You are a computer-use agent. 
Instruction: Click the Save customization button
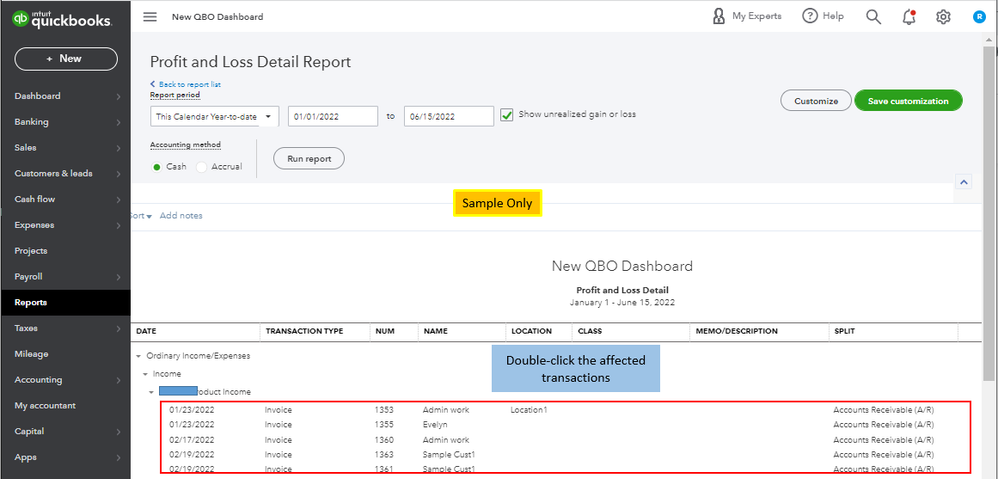908,101
